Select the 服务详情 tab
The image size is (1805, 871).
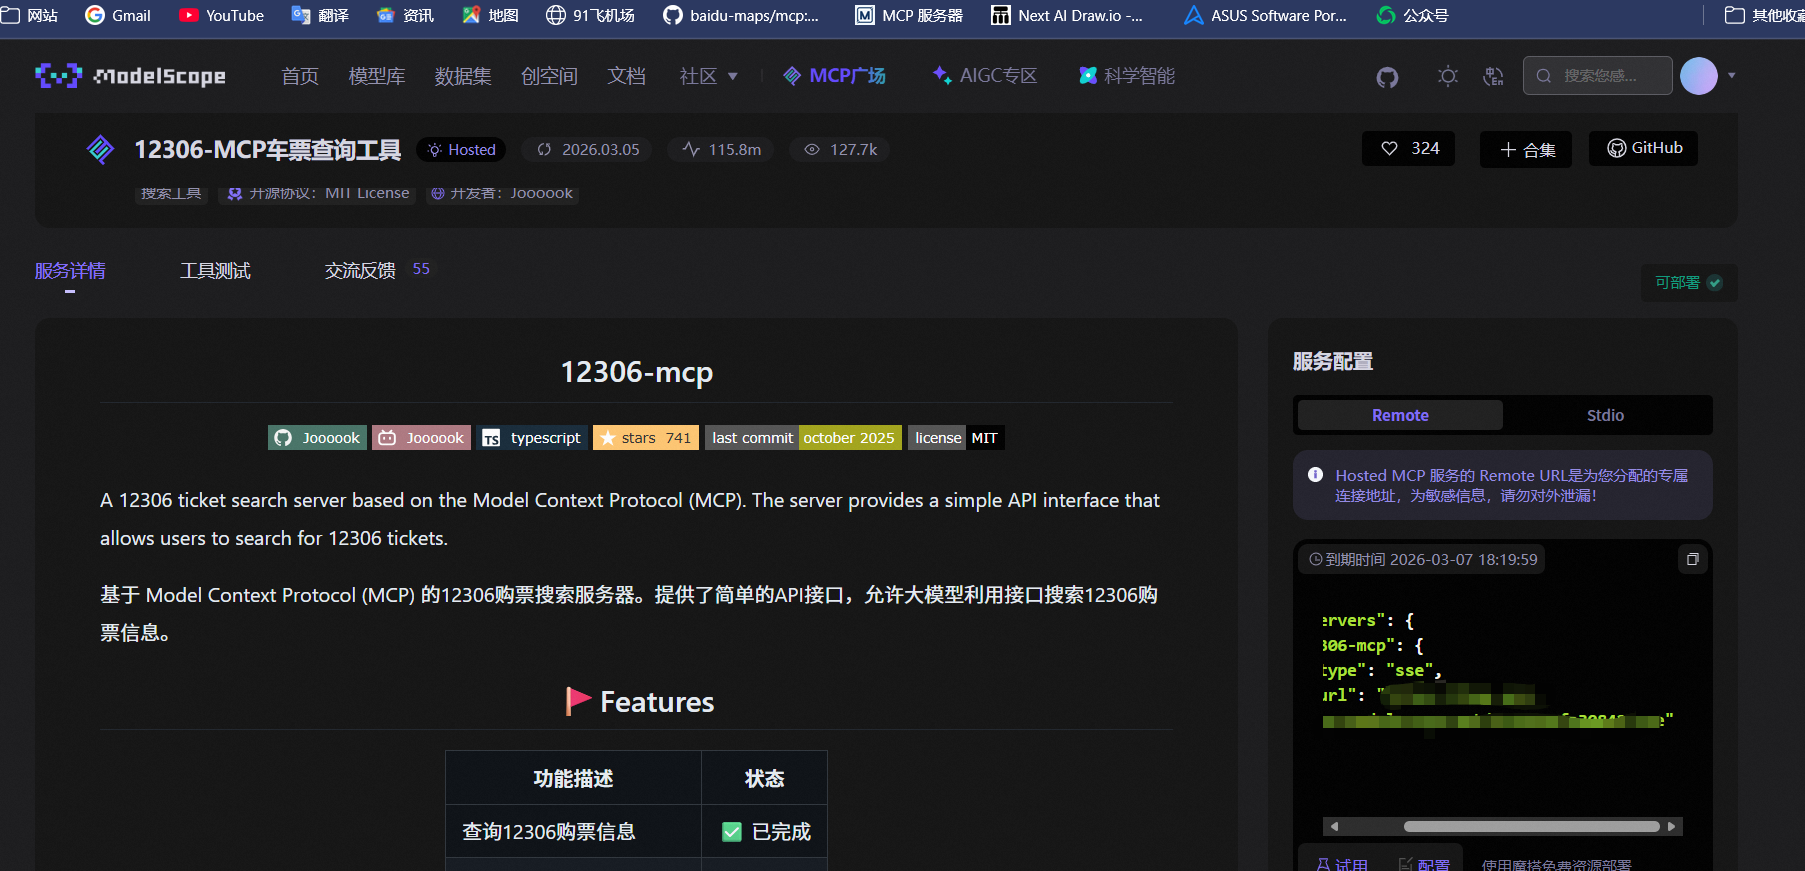pos(70,271)
